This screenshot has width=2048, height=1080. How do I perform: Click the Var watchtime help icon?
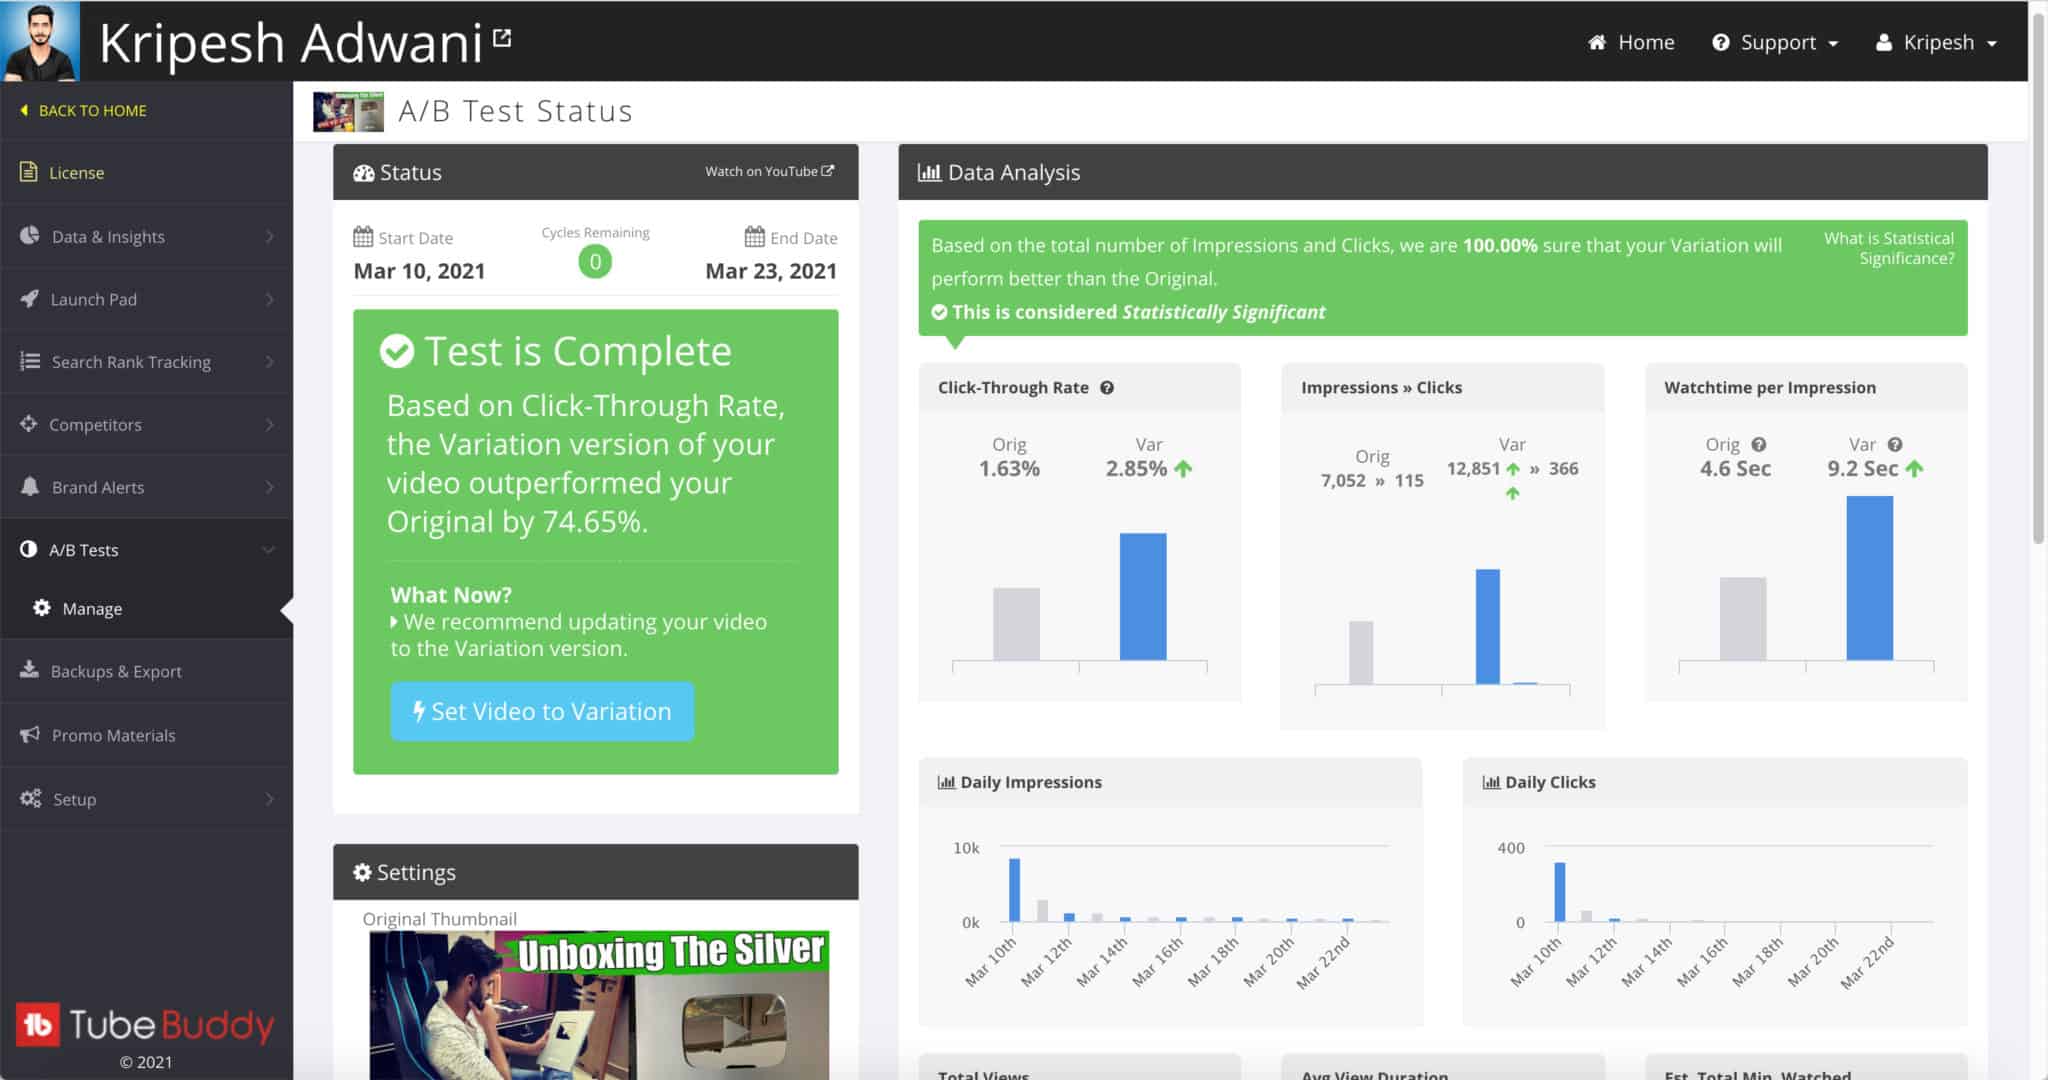[x=1895, y=444]
